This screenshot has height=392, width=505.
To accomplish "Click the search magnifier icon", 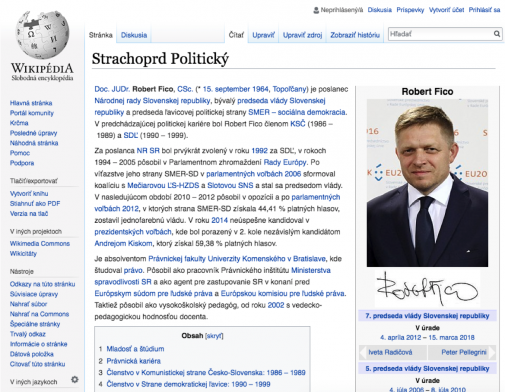I will tap(497, 34).
